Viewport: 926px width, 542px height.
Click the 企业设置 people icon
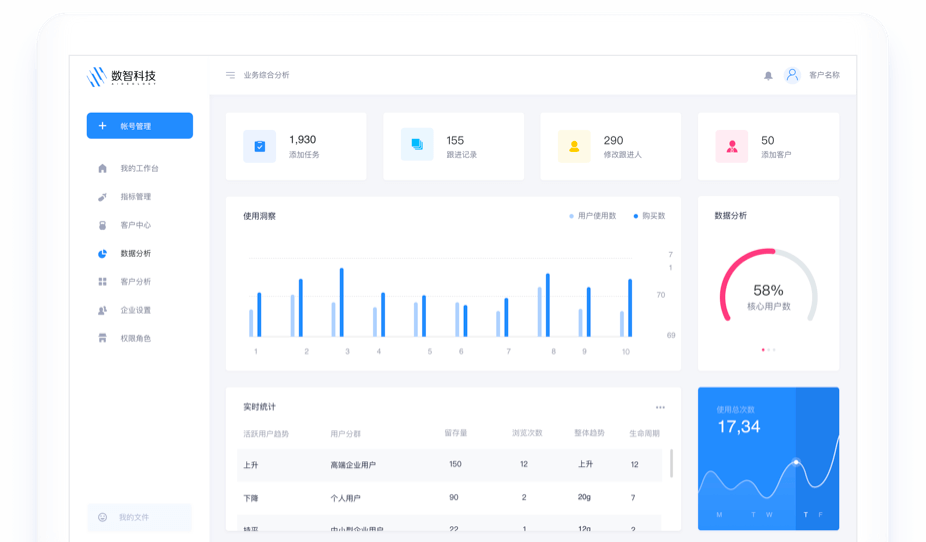pos(102,310)
